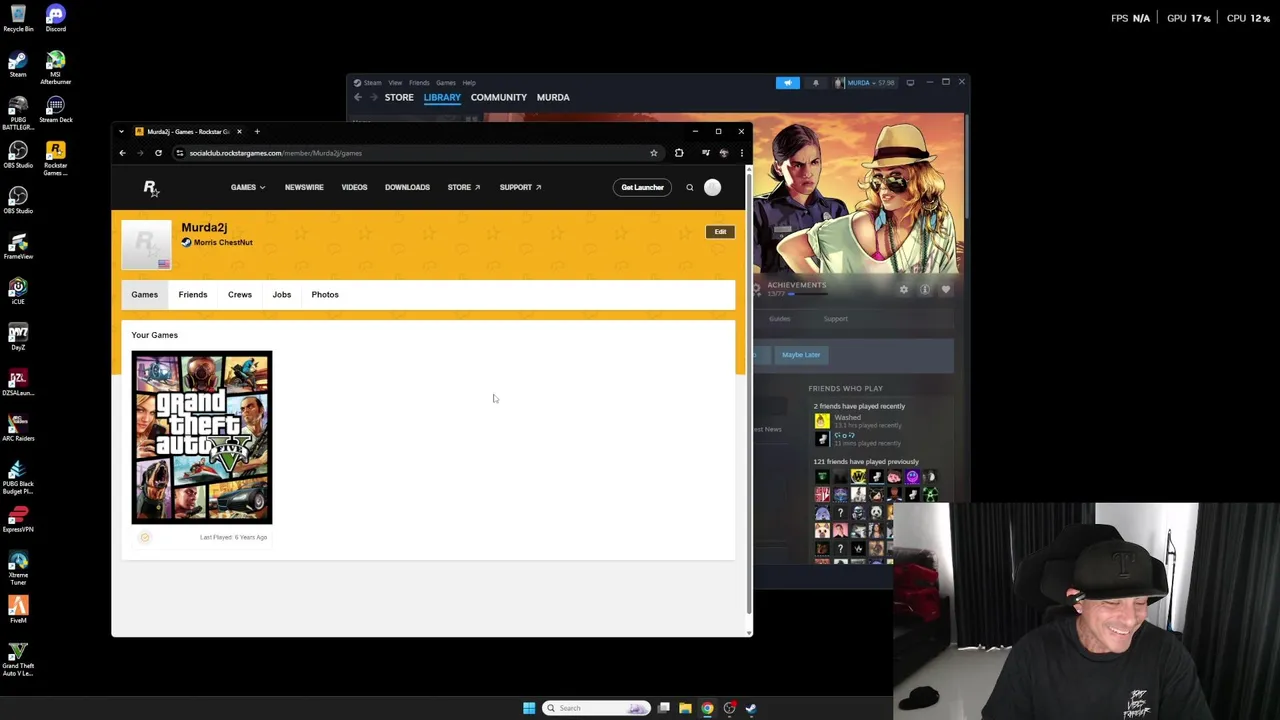Open the Steam desktop shortcut
Image resolution: width=1280 pixels, height=720 pixels.
pos(18,65)
